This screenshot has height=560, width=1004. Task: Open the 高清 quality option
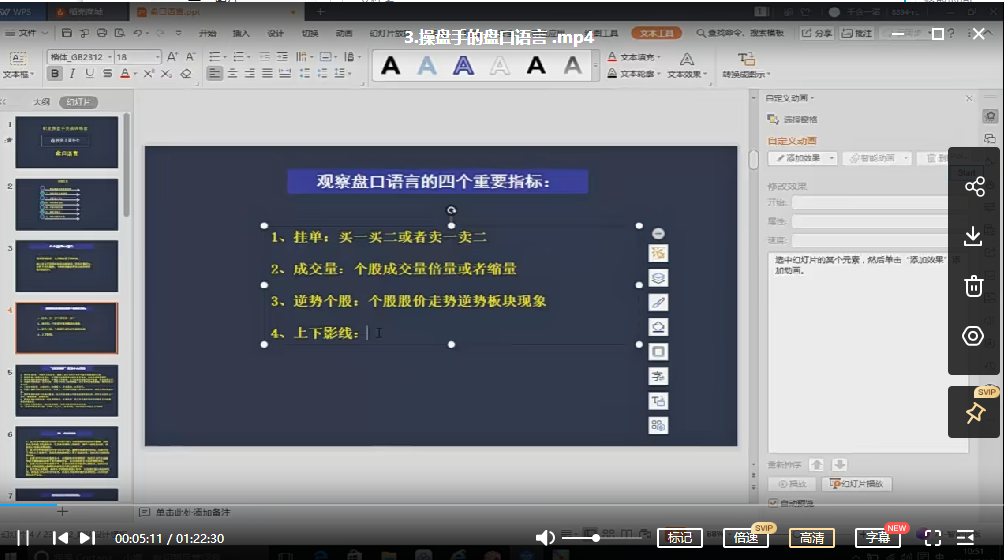(812, 538)
